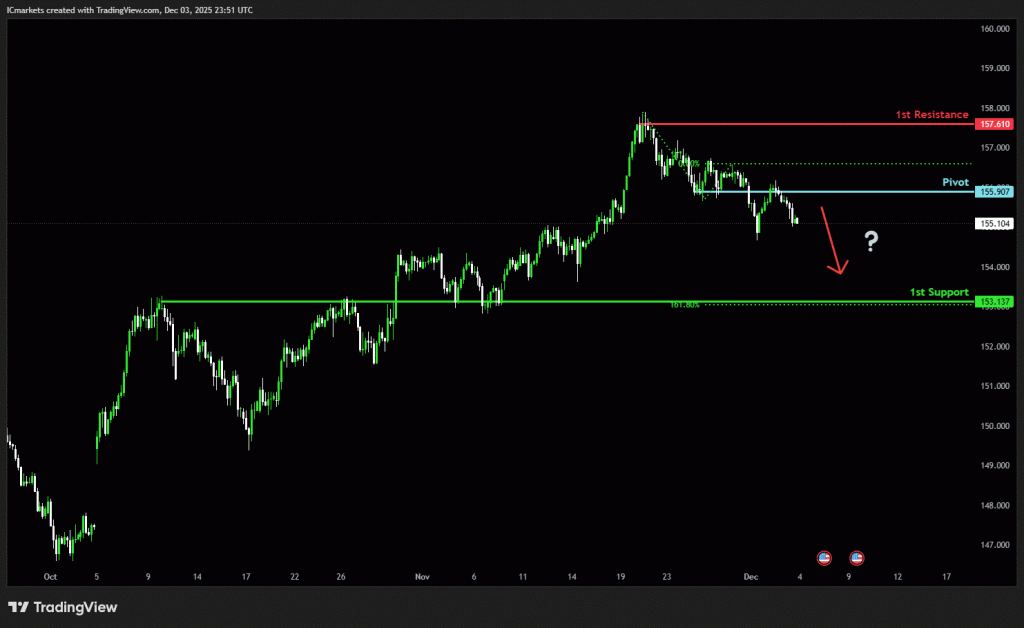Viewport: 1024px width, 628px height.
Task: Click the current price label 155.104
Action: pos(993,224)
